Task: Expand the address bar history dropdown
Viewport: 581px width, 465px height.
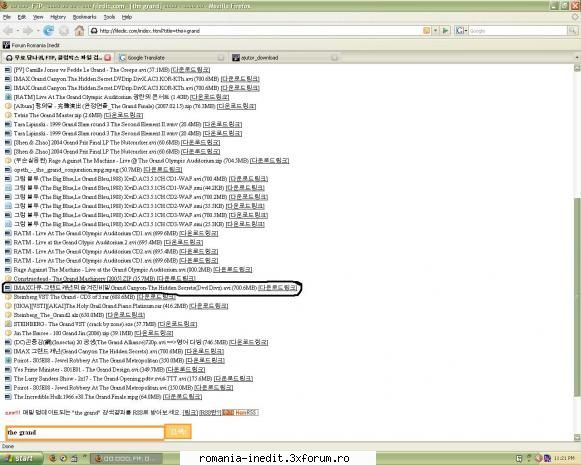Action: click(436, 31)
